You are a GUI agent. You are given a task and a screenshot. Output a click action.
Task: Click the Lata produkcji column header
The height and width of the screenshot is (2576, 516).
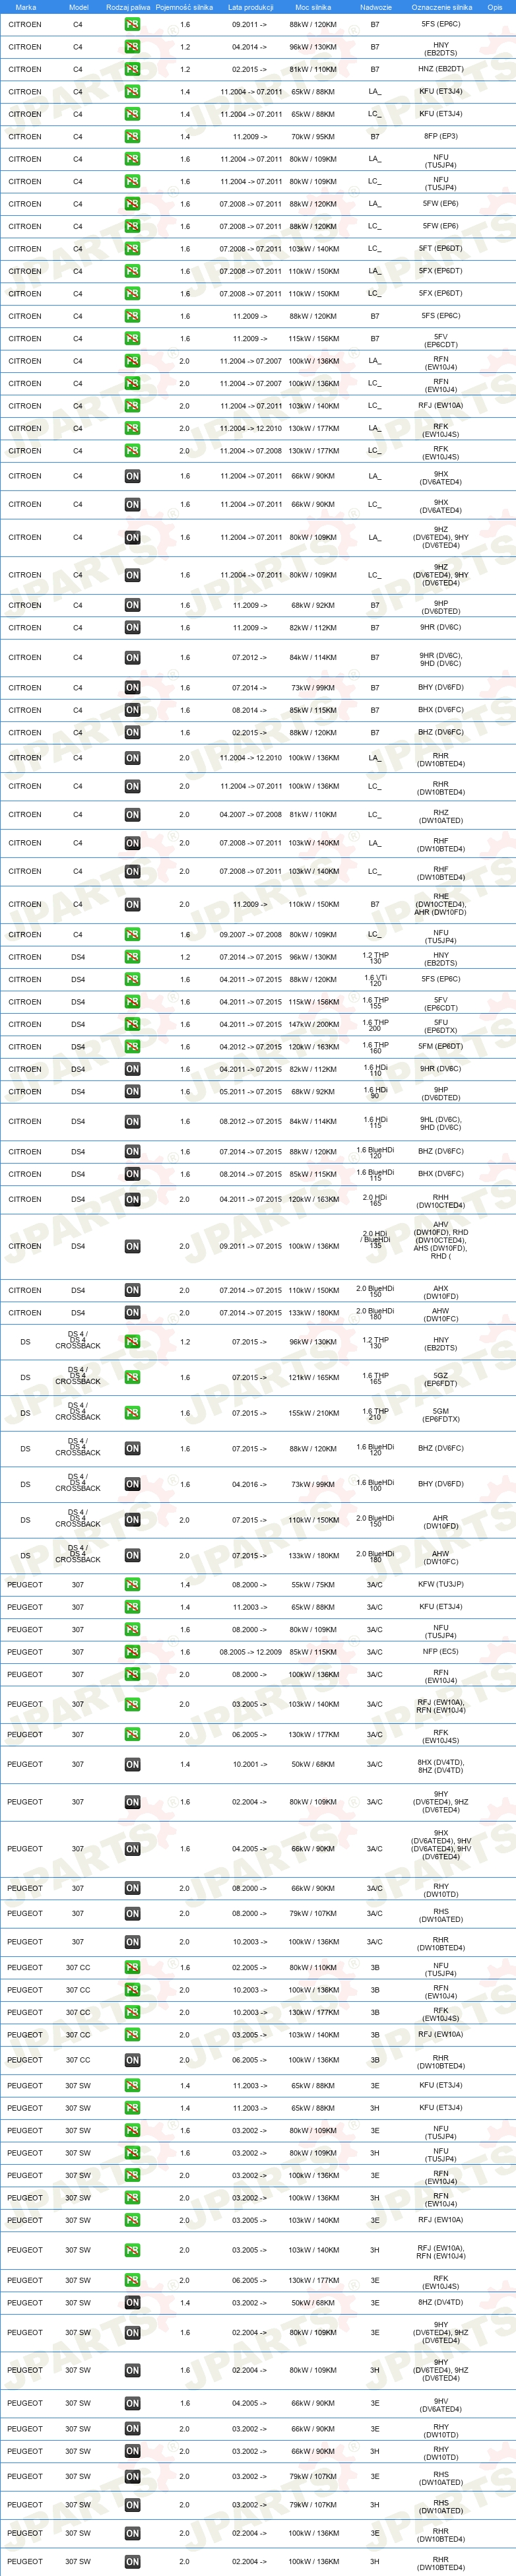[250, 7]
